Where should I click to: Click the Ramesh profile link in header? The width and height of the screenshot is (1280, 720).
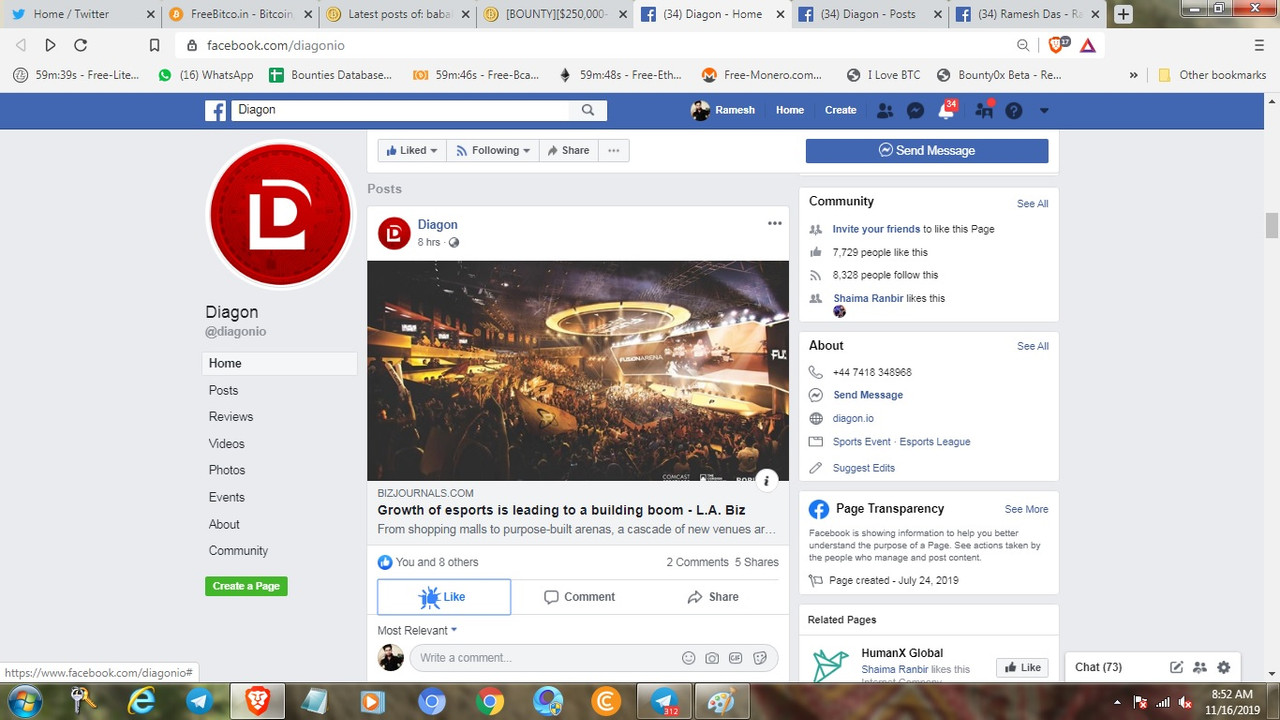[723, 110]
